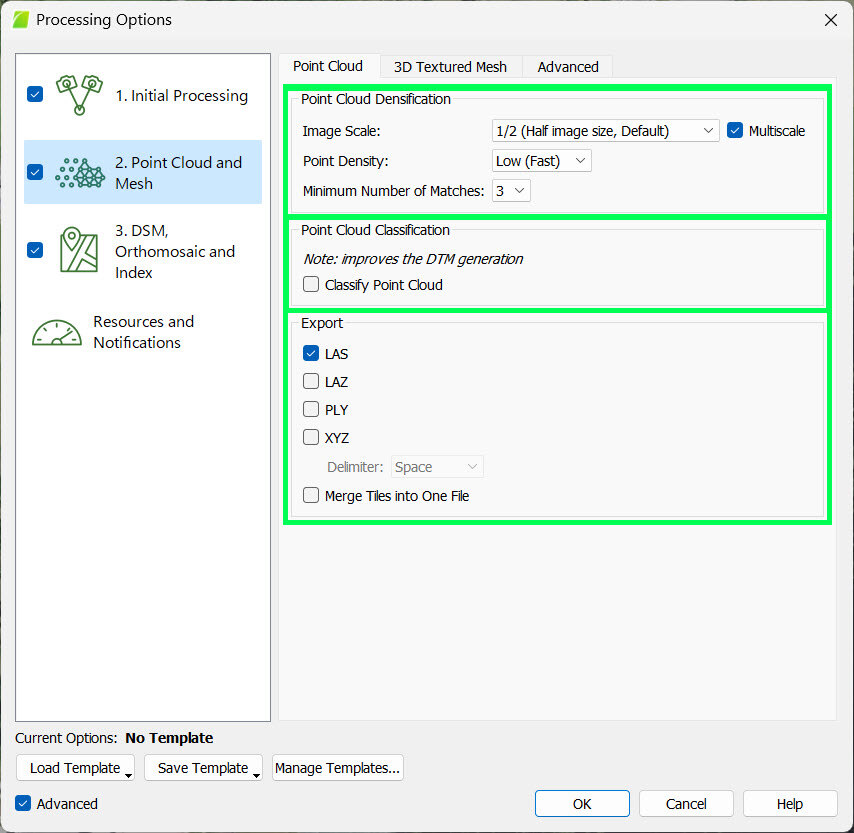Enable Merge Tiles into One File
Viewport: 854px width, 833px height.
coord(311,495)
